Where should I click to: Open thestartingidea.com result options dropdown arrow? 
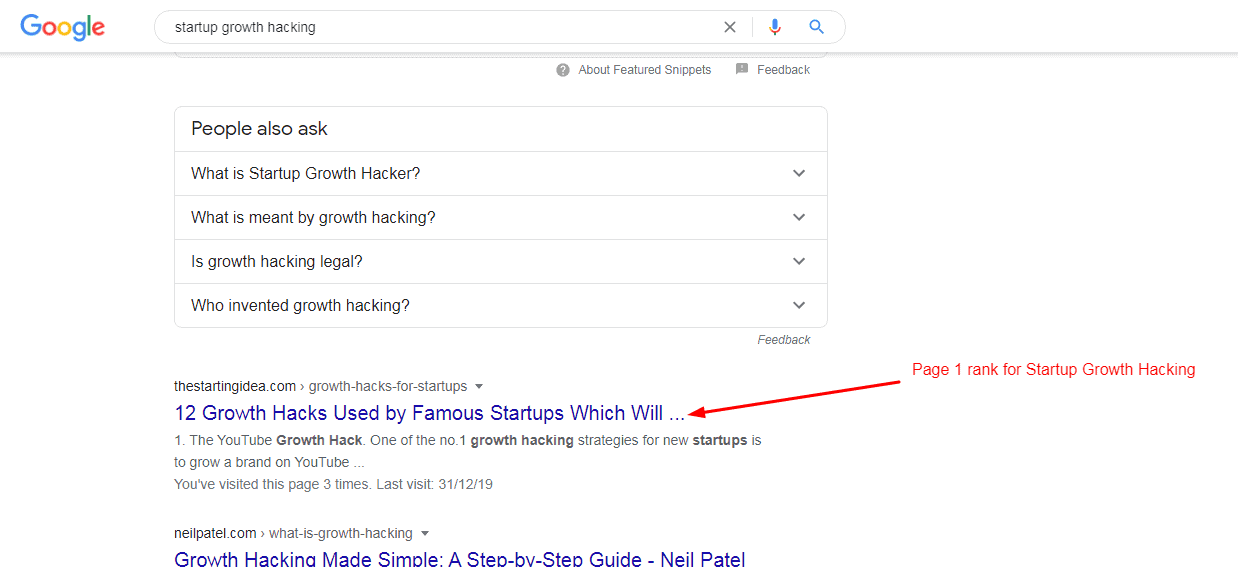pos(479,386)
